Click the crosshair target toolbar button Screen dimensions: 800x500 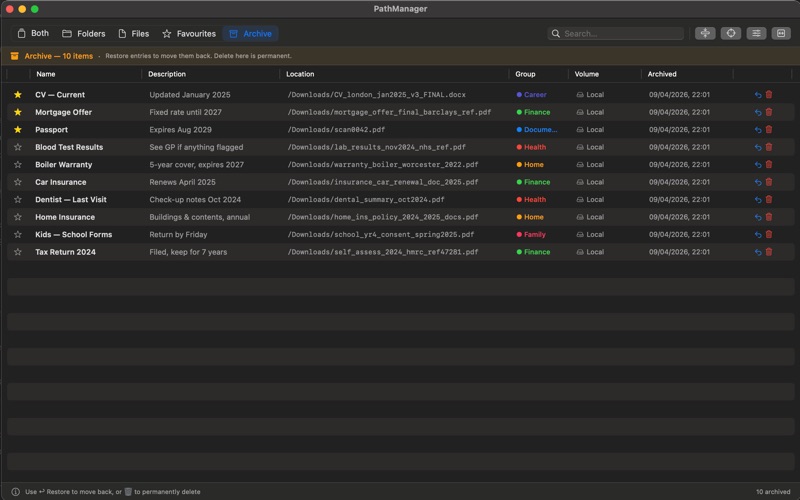coord(731,33)
